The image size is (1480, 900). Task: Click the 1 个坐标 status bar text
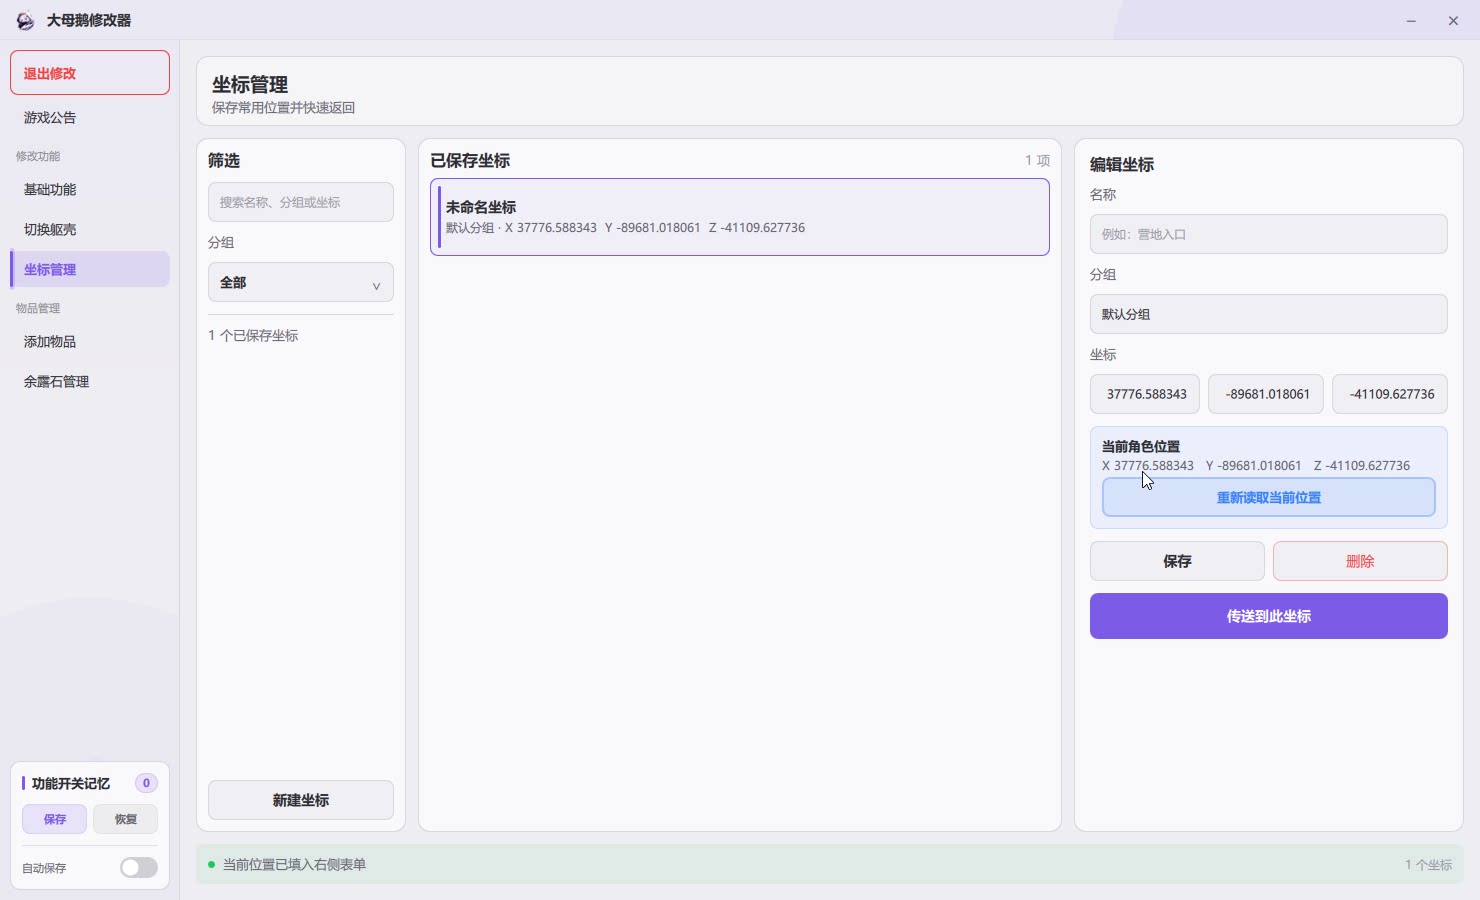(1428, 864)
